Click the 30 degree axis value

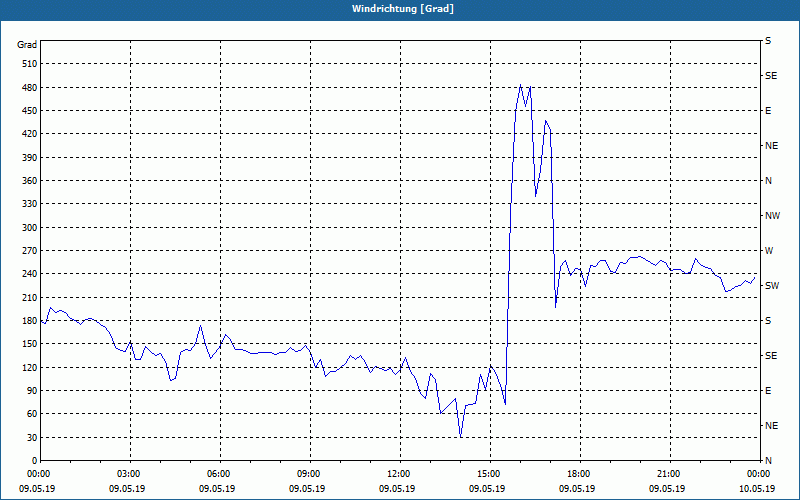32,437
